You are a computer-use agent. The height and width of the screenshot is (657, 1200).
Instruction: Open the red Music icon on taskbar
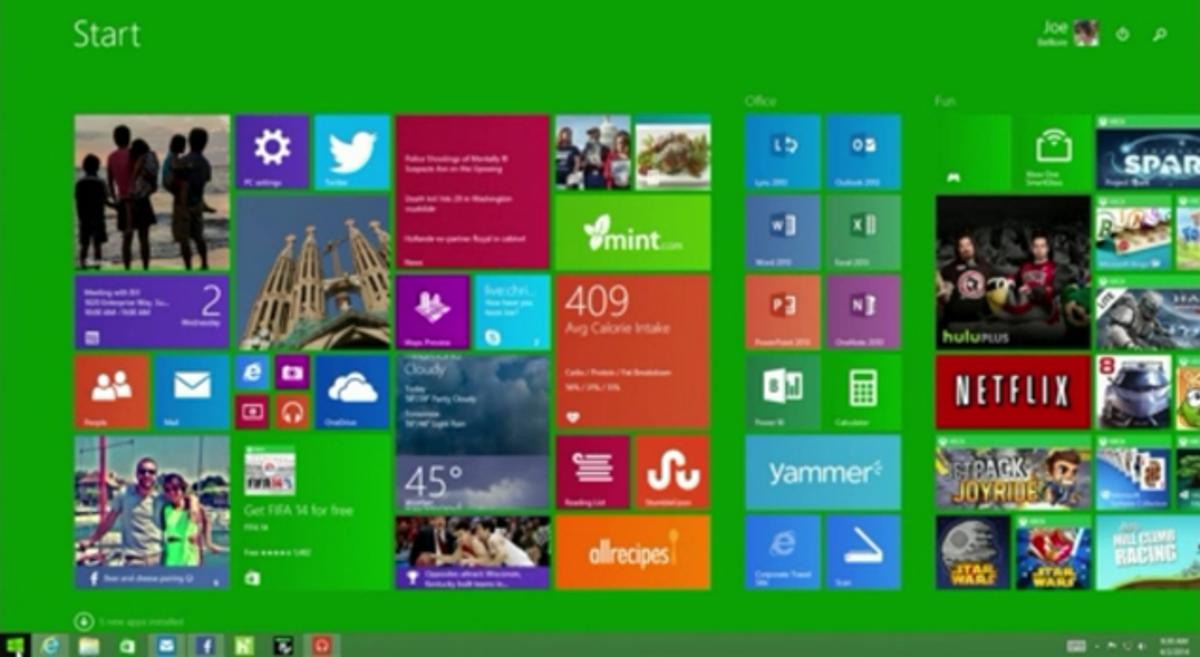tap(321, 645)
